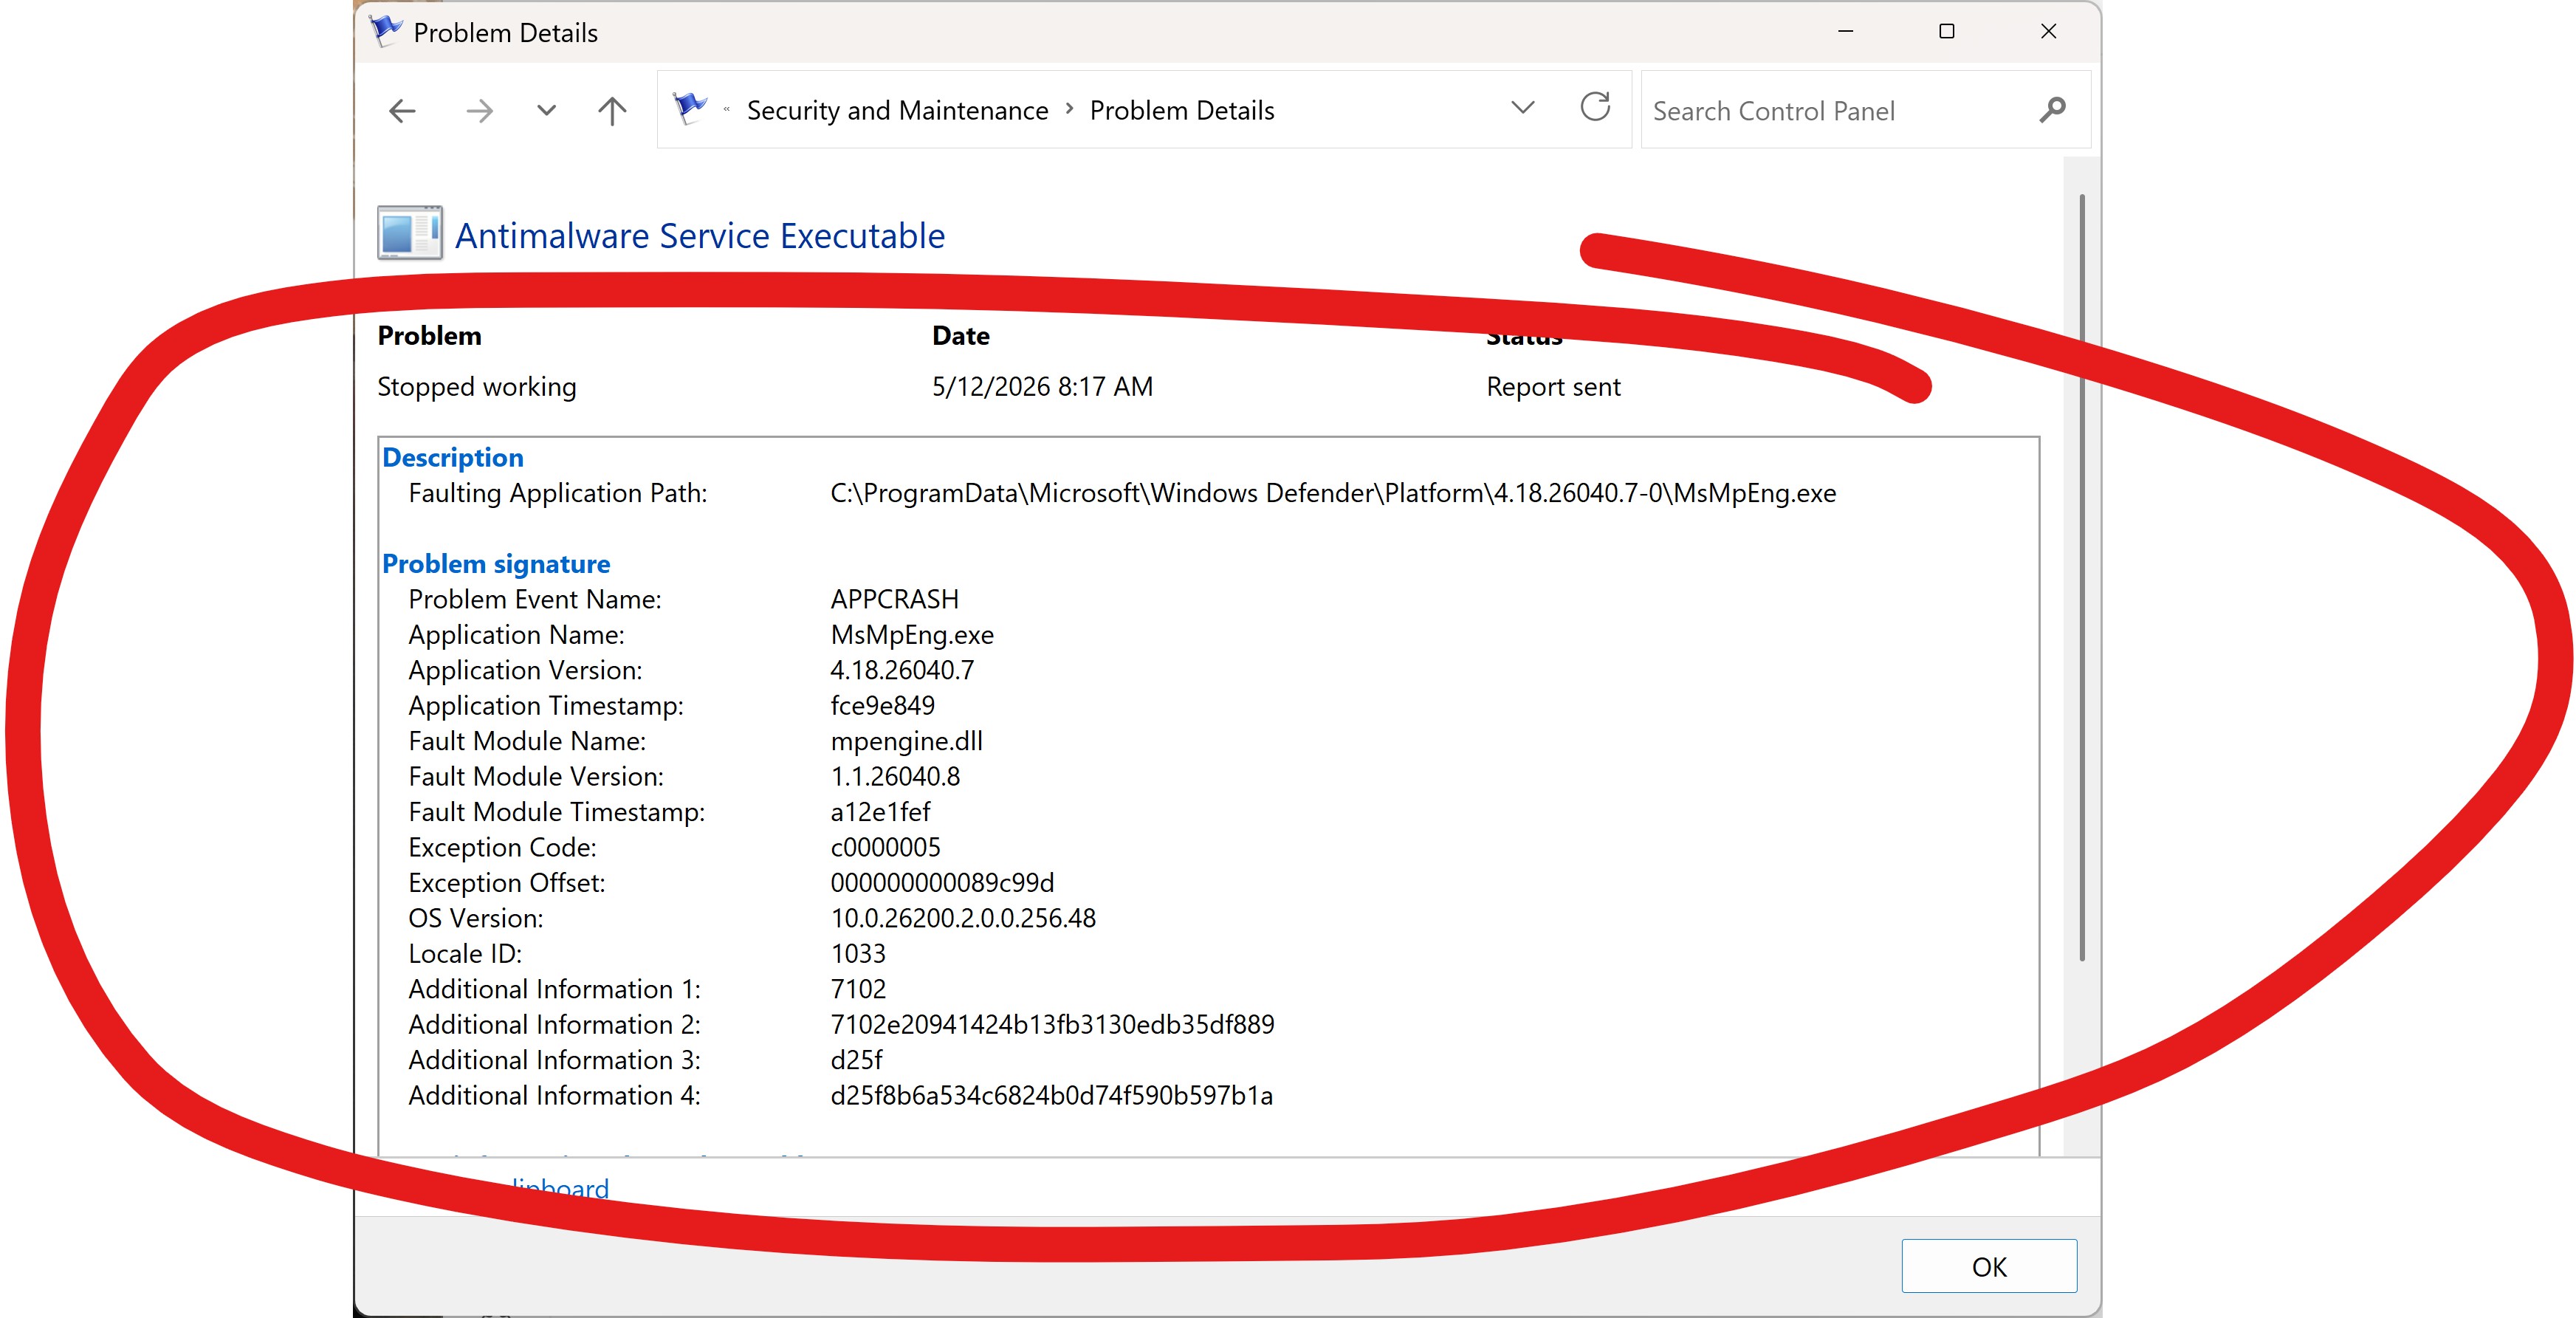Open Security and Maintenance breadcrumb
Viewport: 2576px width, 1318px height.
pyautogui.click(x=897, y=110)
